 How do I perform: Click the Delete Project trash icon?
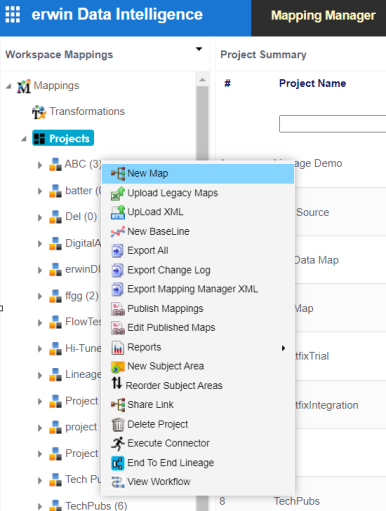[118, 424]
